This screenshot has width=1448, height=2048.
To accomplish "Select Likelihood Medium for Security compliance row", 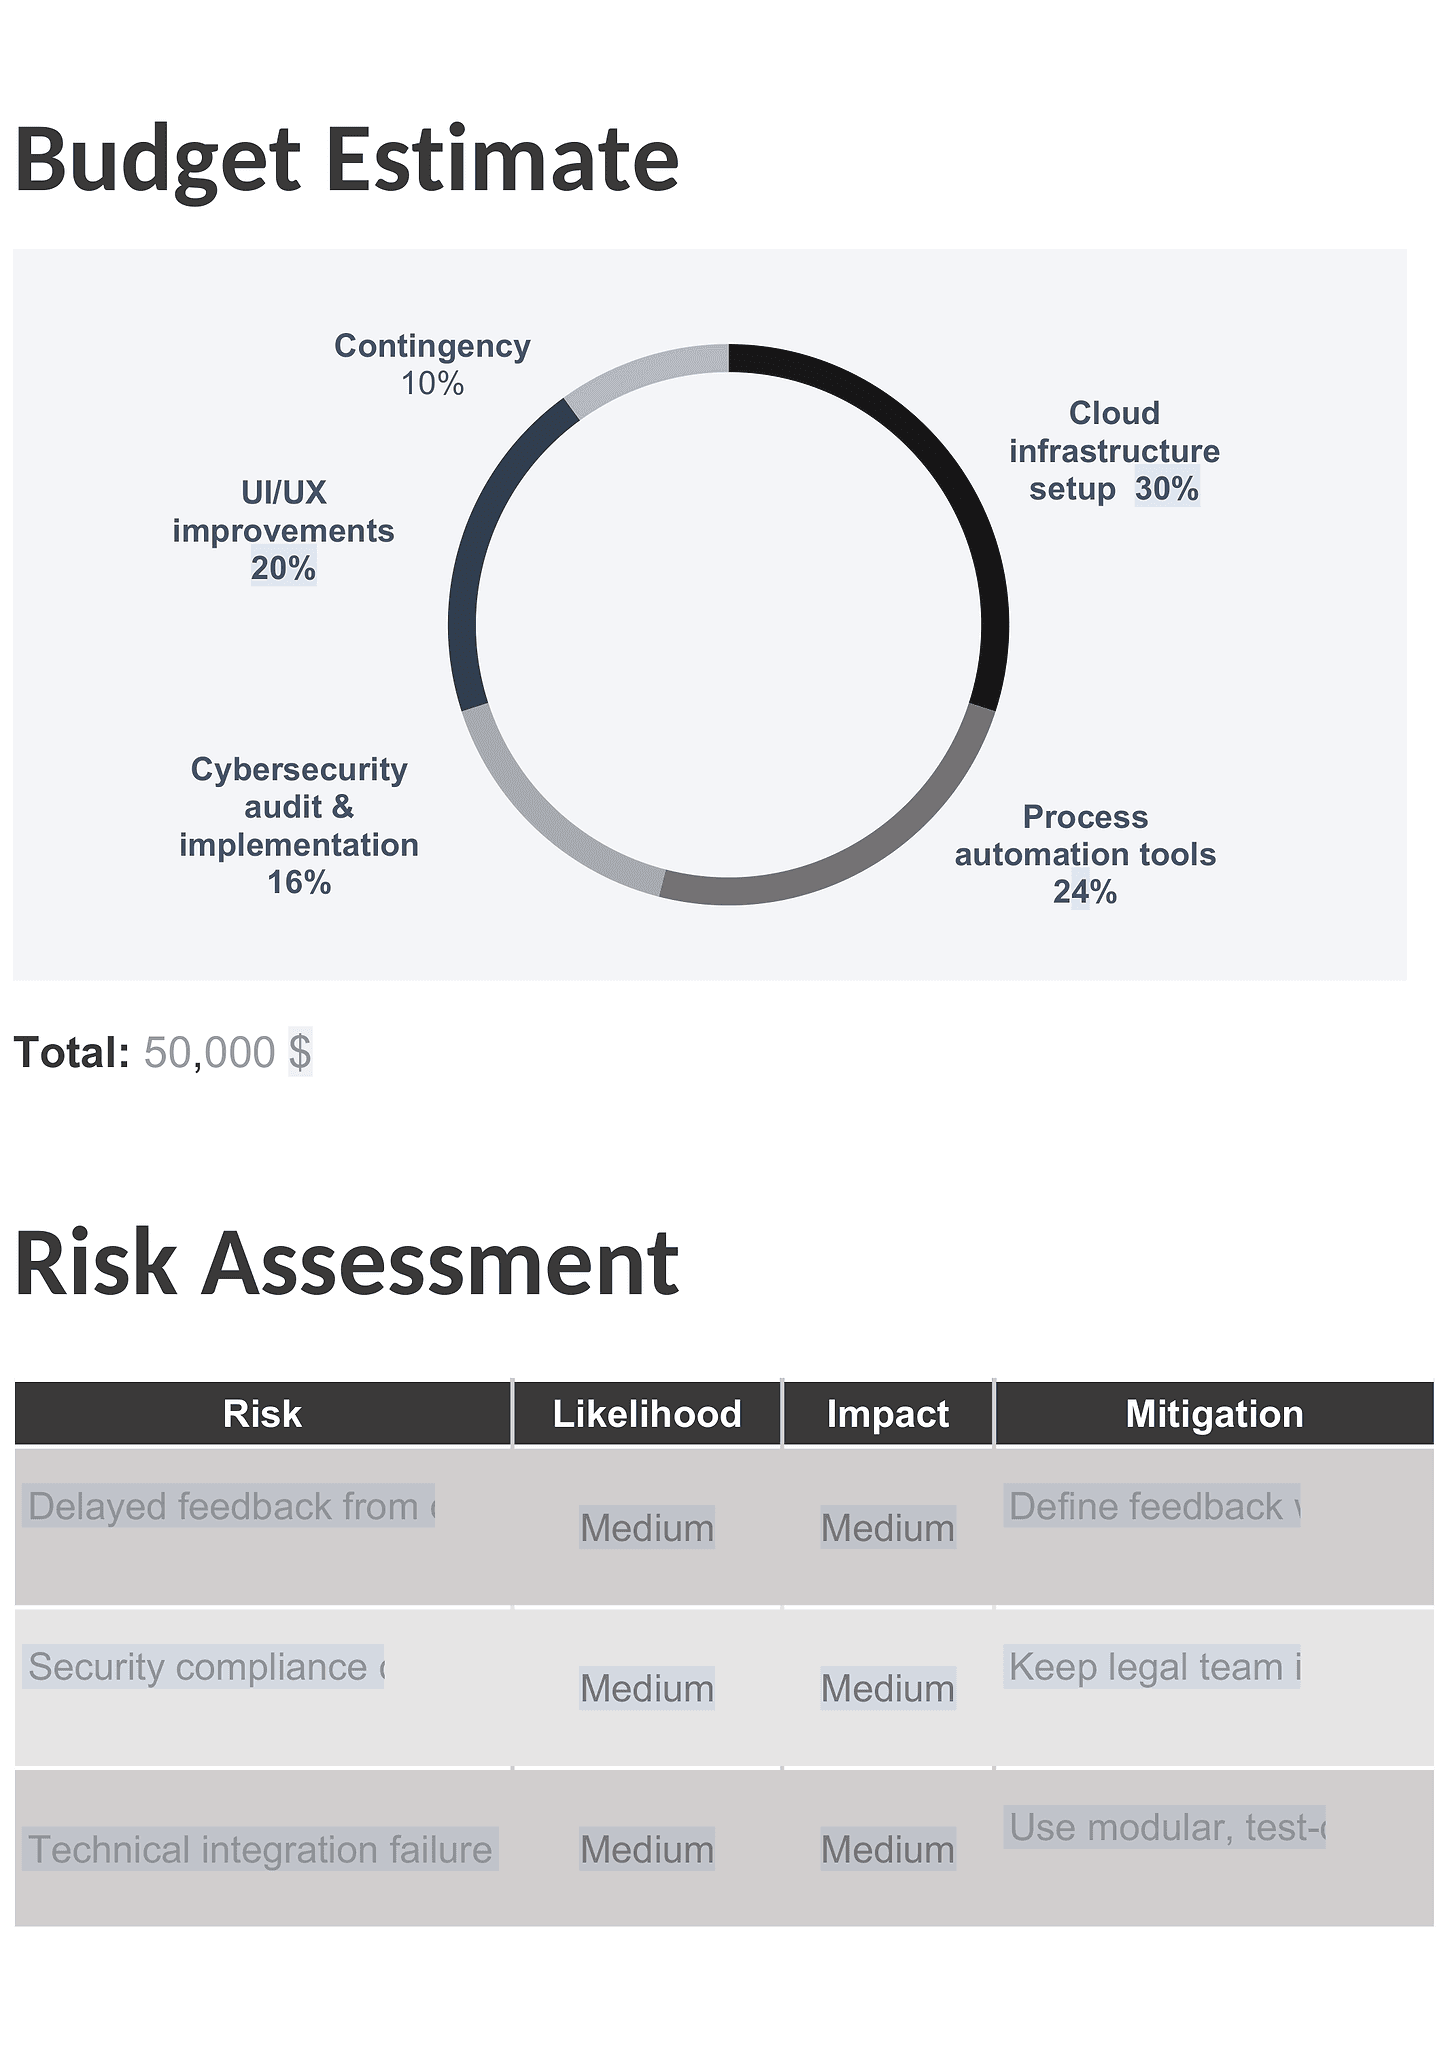I will point(647,1688).
